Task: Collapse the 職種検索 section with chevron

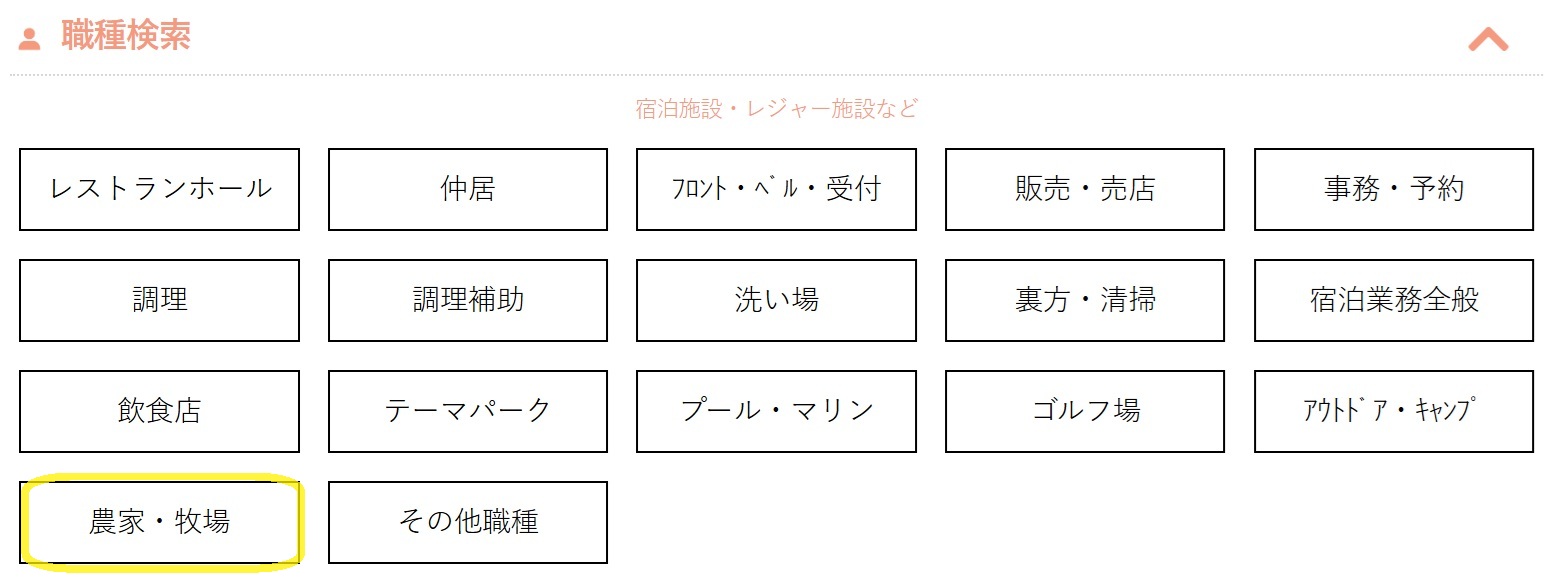Action: [x=1487, y=38]
